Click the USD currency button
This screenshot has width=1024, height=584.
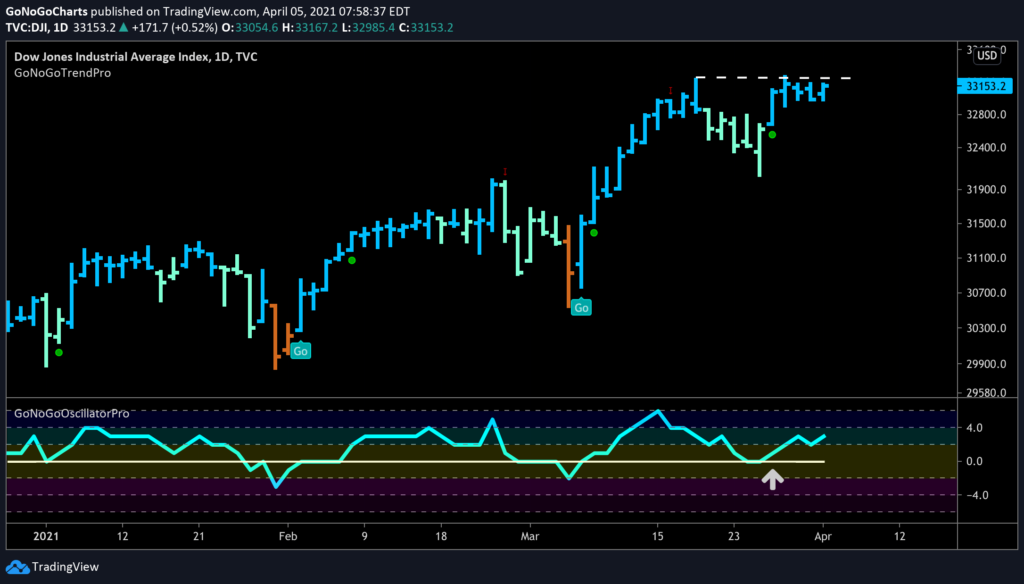987,56
